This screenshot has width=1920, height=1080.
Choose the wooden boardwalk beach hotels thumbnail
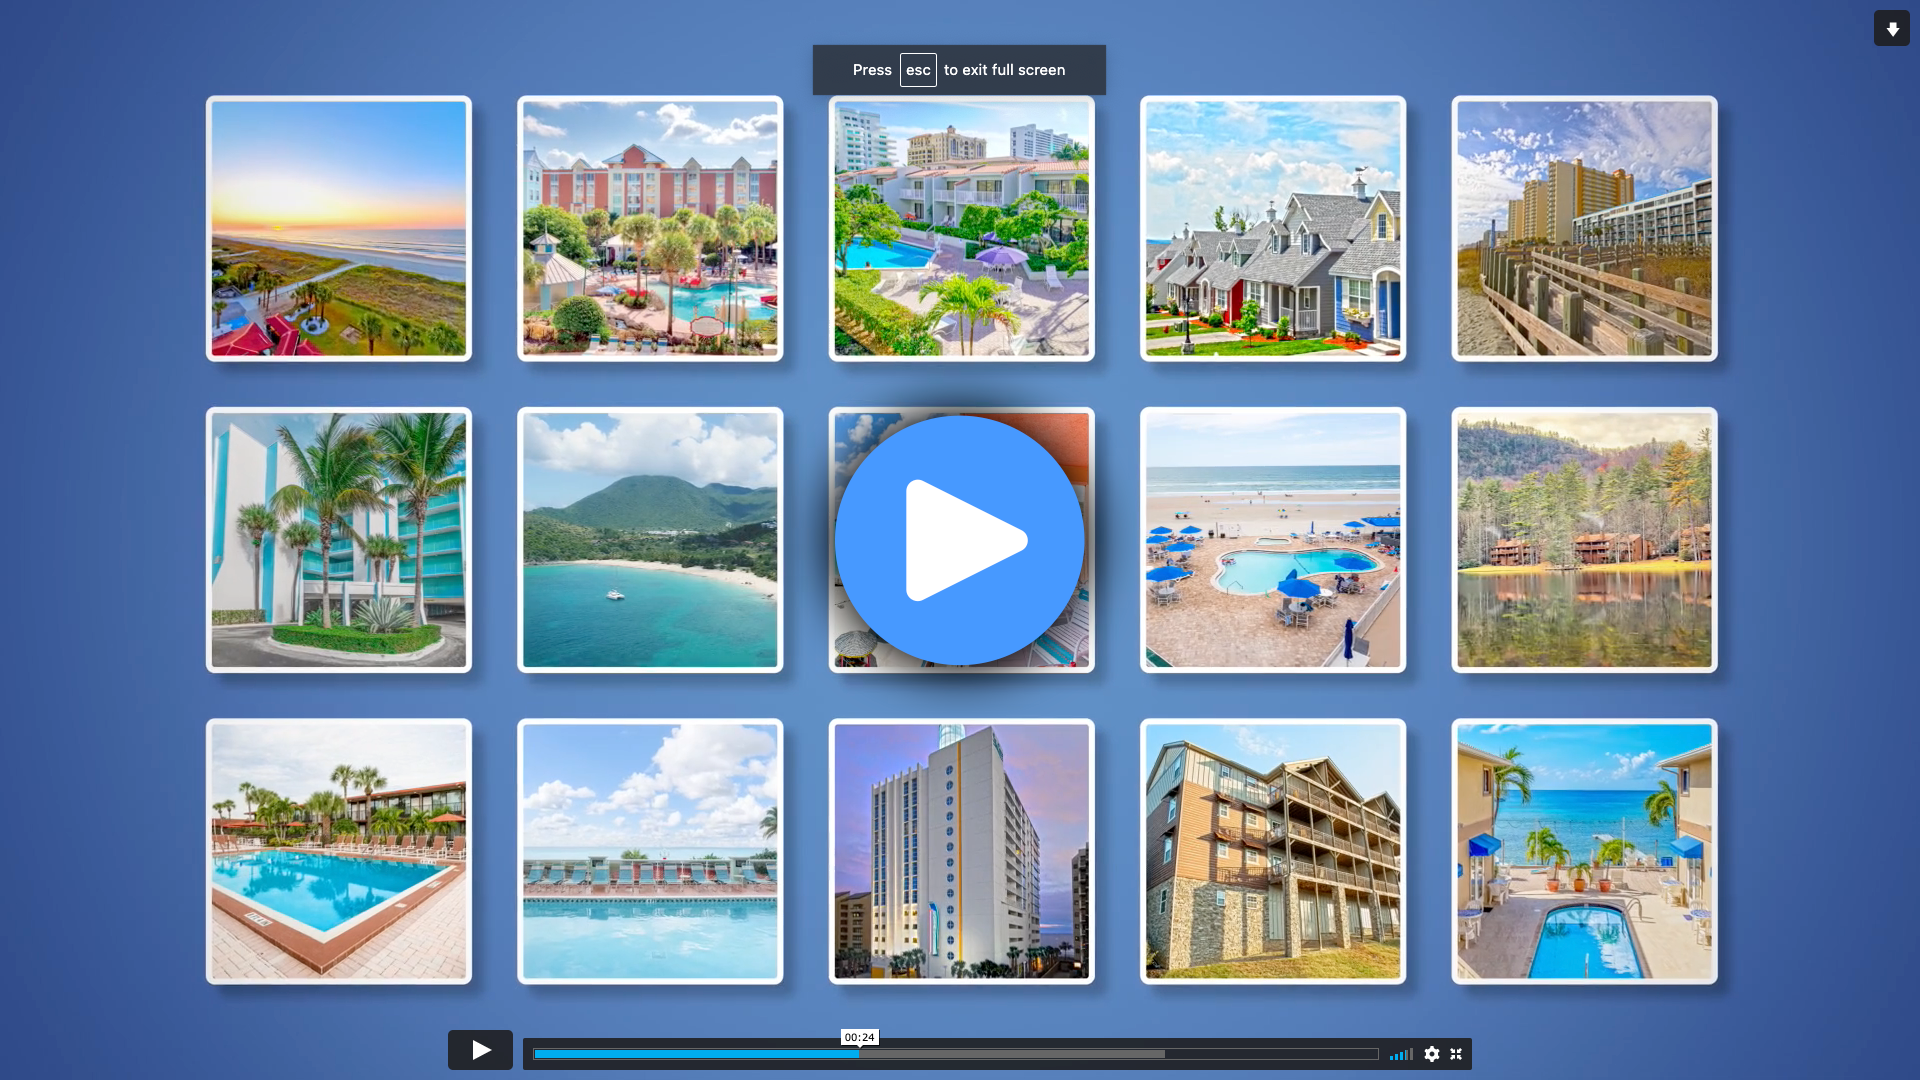[1584, 228]
